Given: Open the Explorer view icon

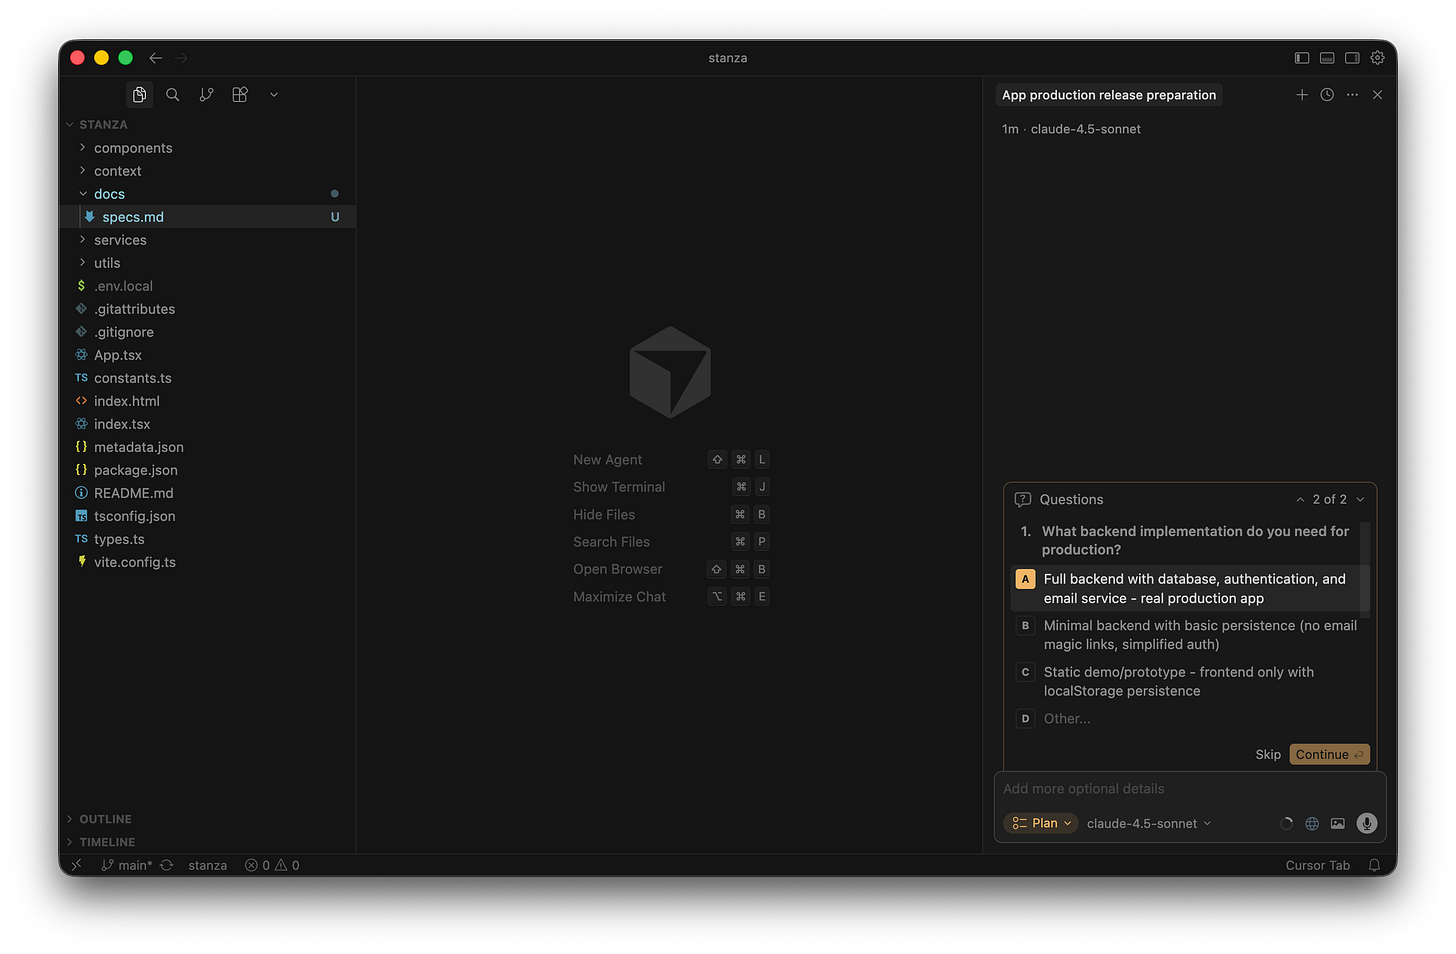Looking at the screenshot, I should tap(139, 94).
